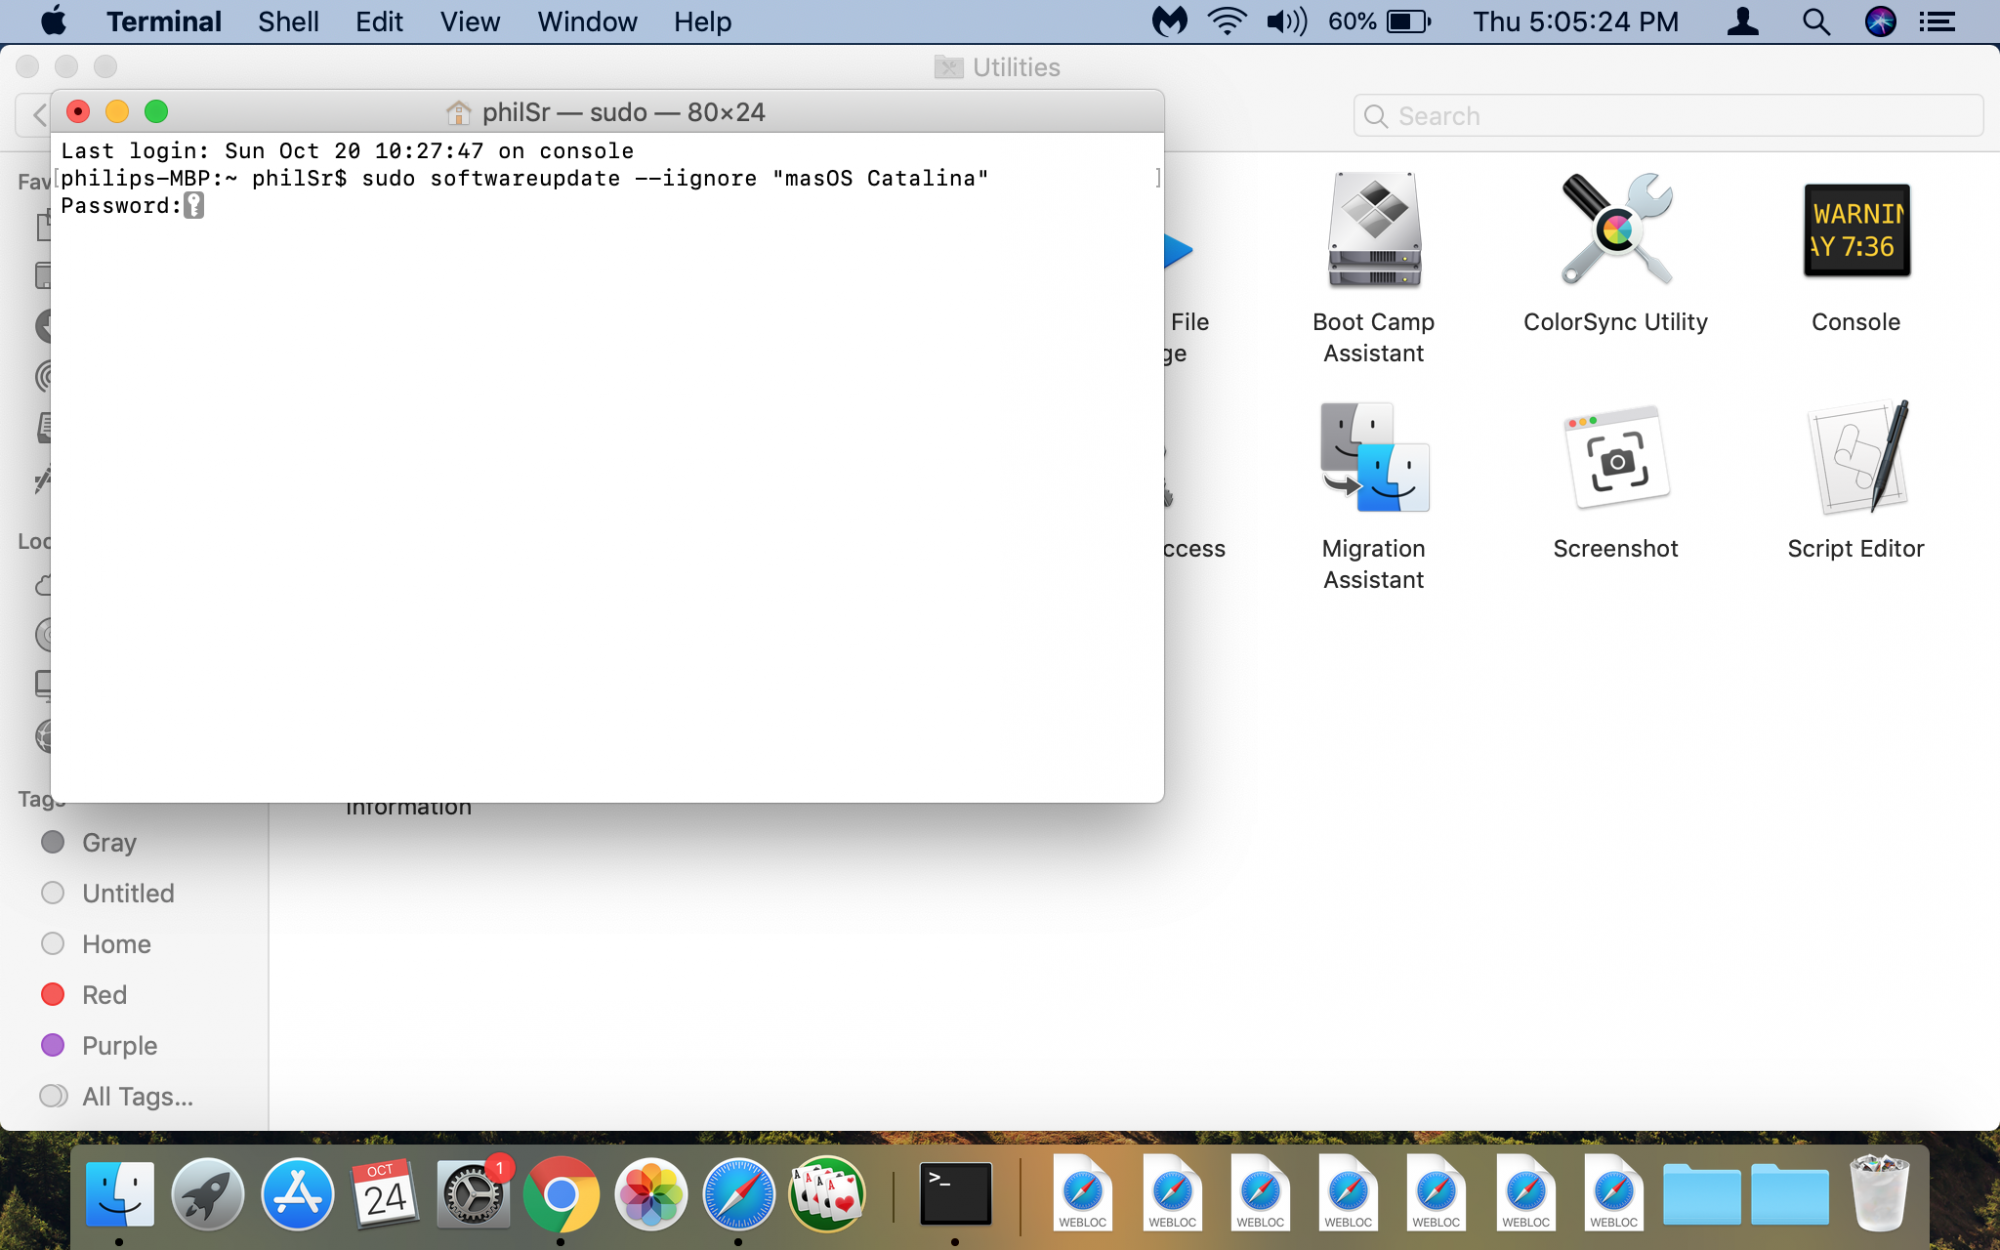Open the rightmost folder stack in Dock
The height and width of the screenshot is (1250, 2000).
pos(1790,1194)
